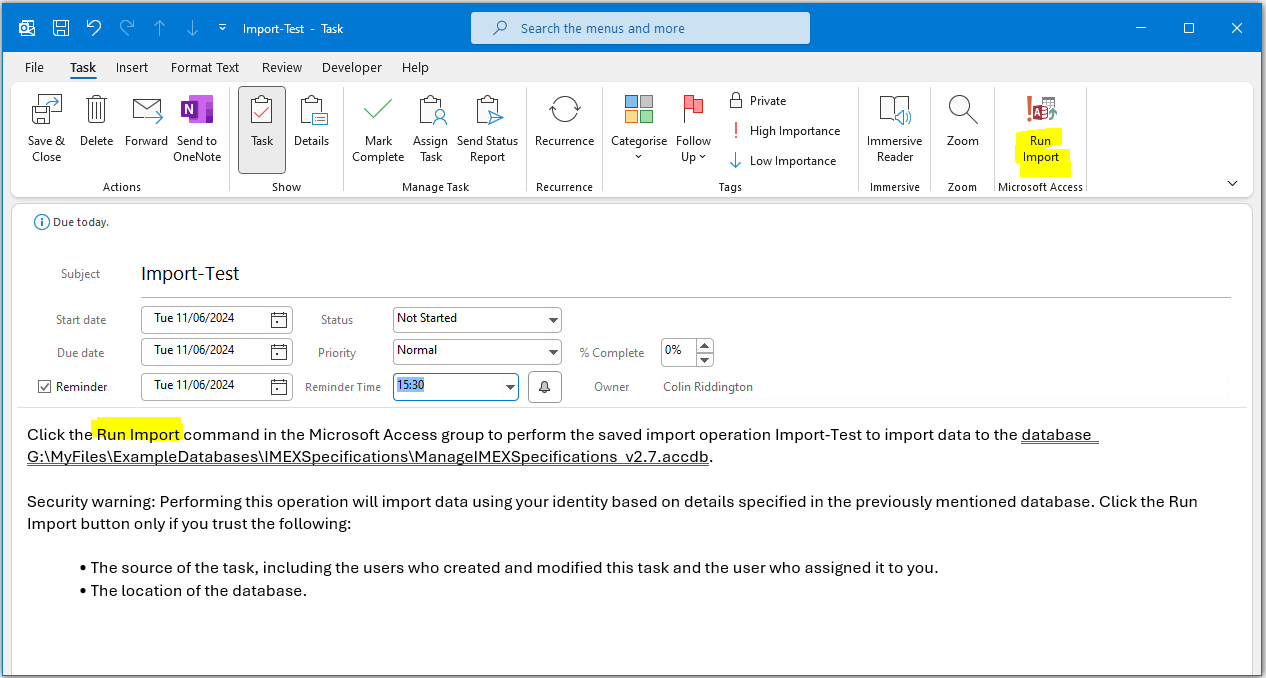Click the Assign Task icon
1266x678 pixels.
click(431, 108)
